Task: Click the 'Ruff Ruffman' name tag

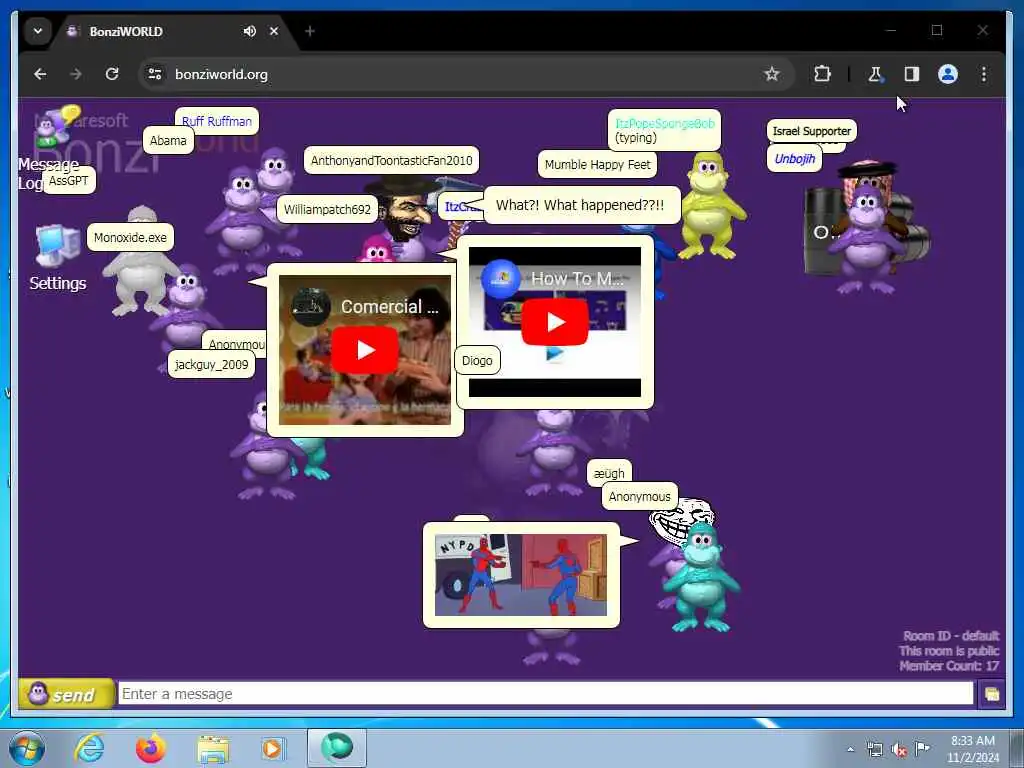Action: 217,121
